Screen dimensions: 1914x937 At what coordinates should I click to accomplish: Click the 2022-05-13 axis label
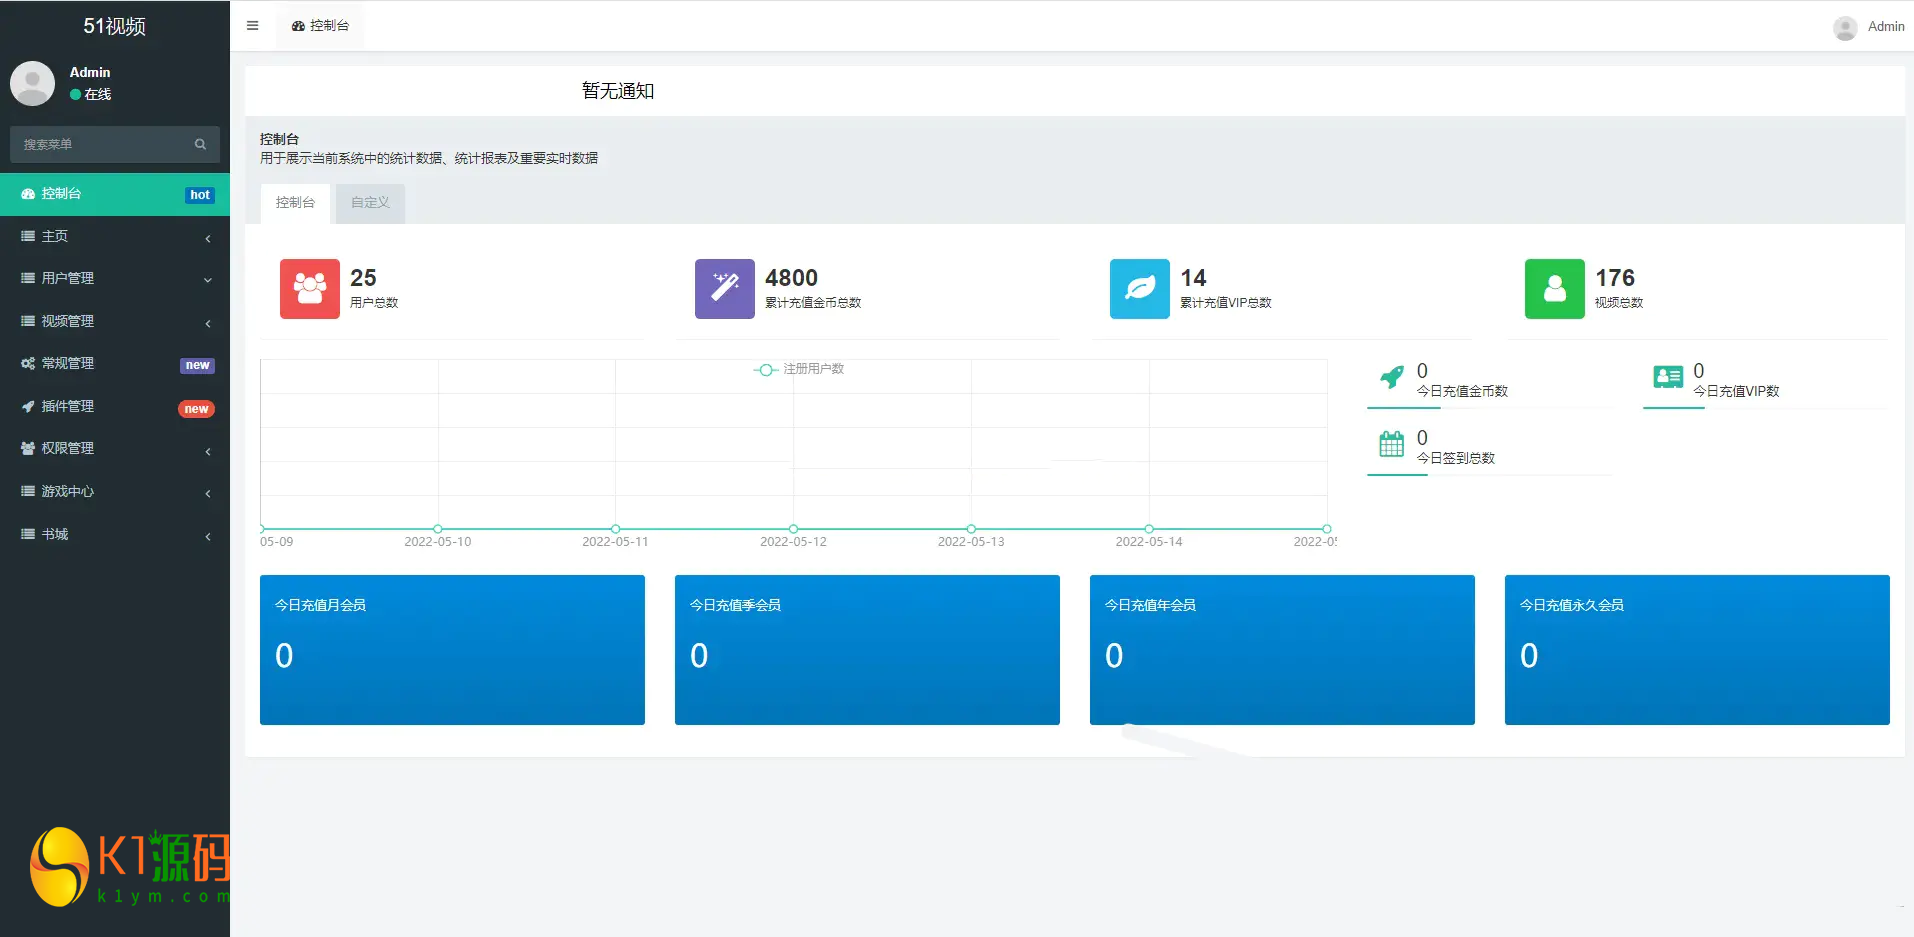point(971,542)
